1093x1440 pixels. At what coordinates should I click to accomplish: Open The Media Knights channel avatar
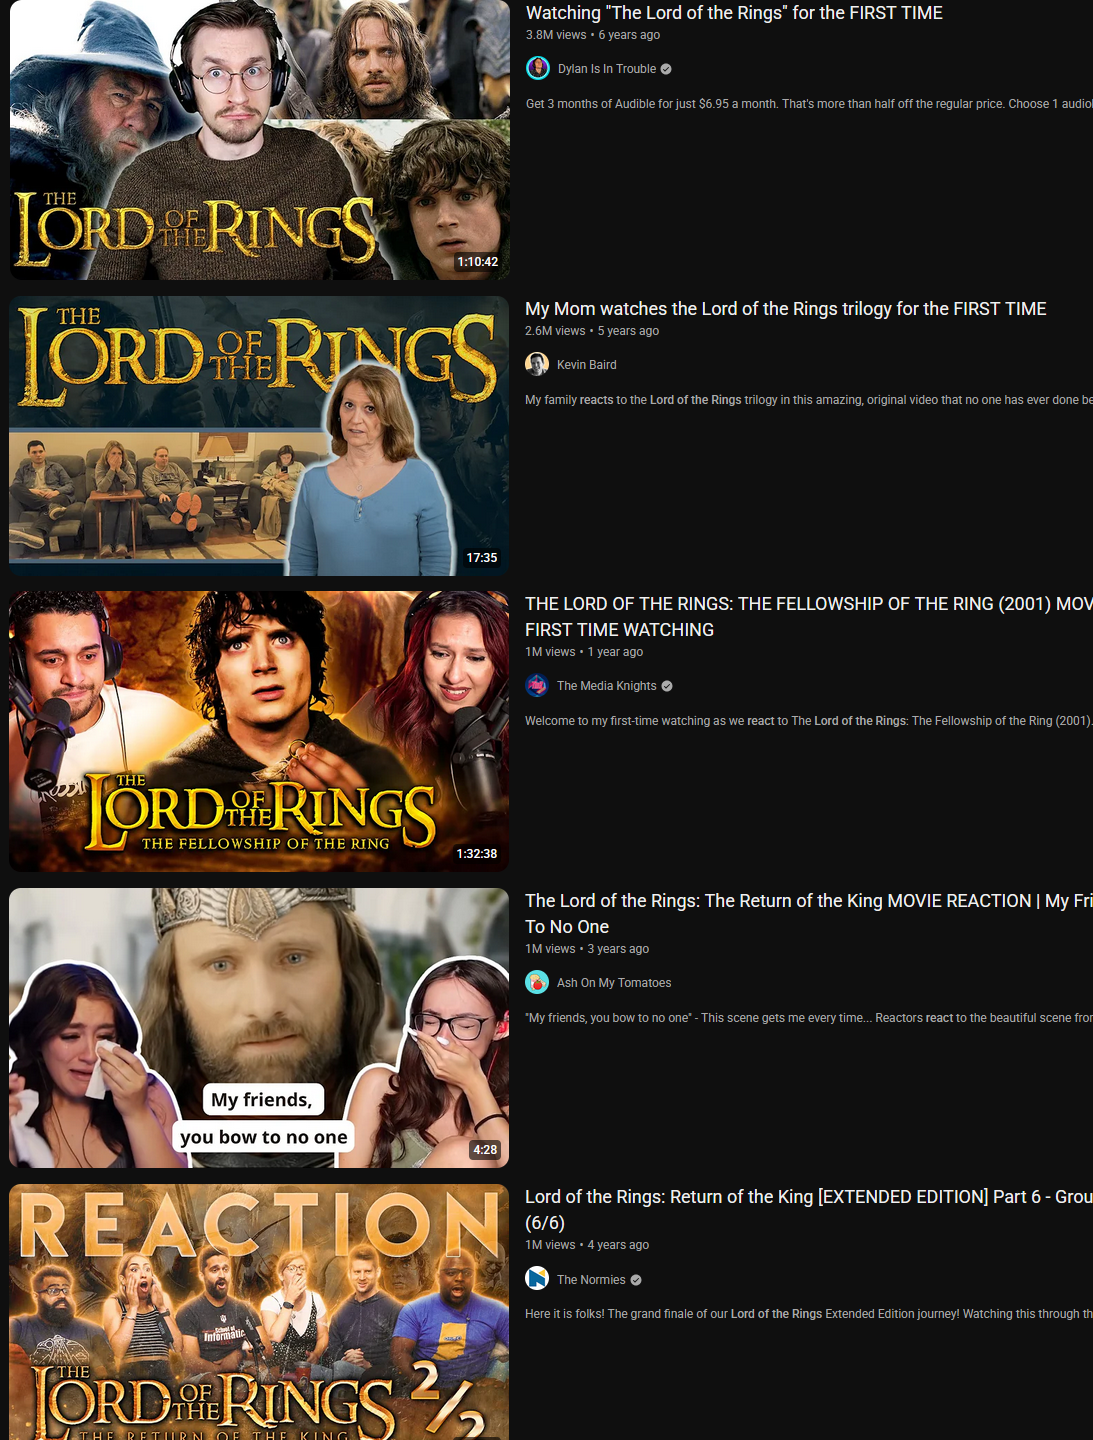[537, 685]
